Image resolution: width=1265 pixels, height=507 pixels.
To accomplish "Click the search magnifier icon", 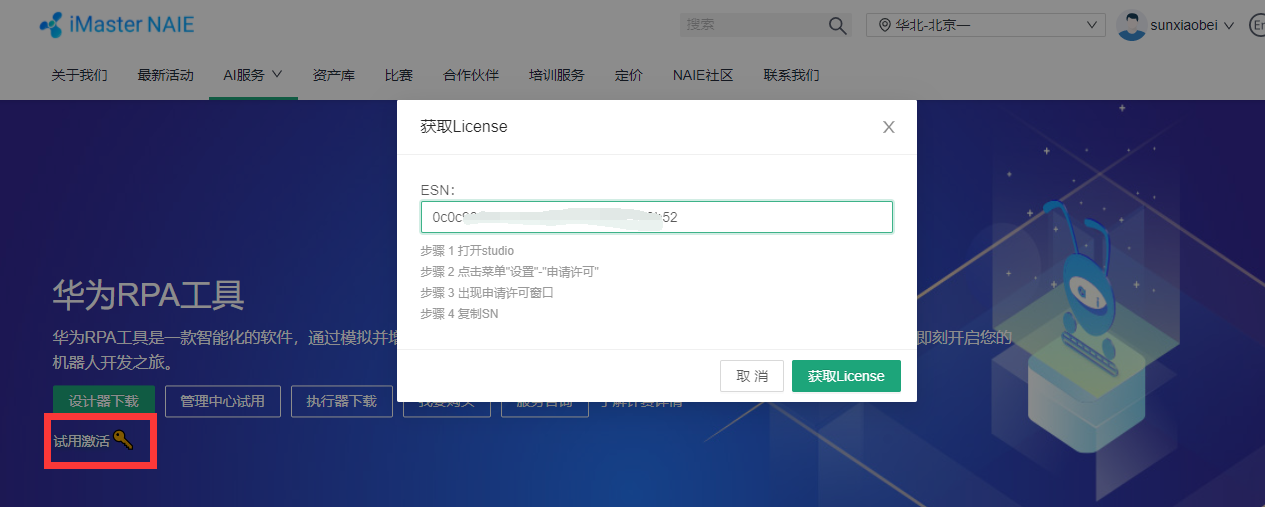I will click(x=838, y=25).
